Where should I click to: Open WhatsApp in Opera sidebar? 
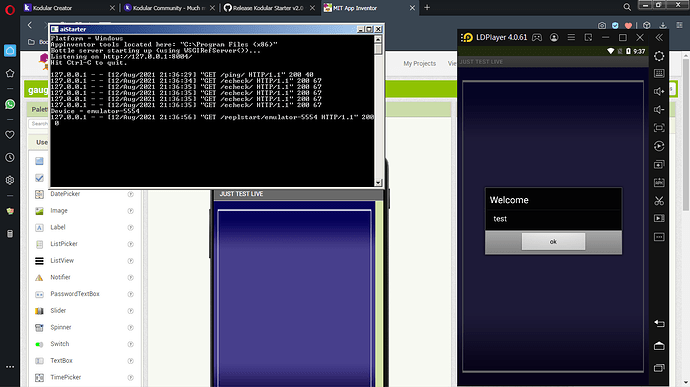pos(10,104)
